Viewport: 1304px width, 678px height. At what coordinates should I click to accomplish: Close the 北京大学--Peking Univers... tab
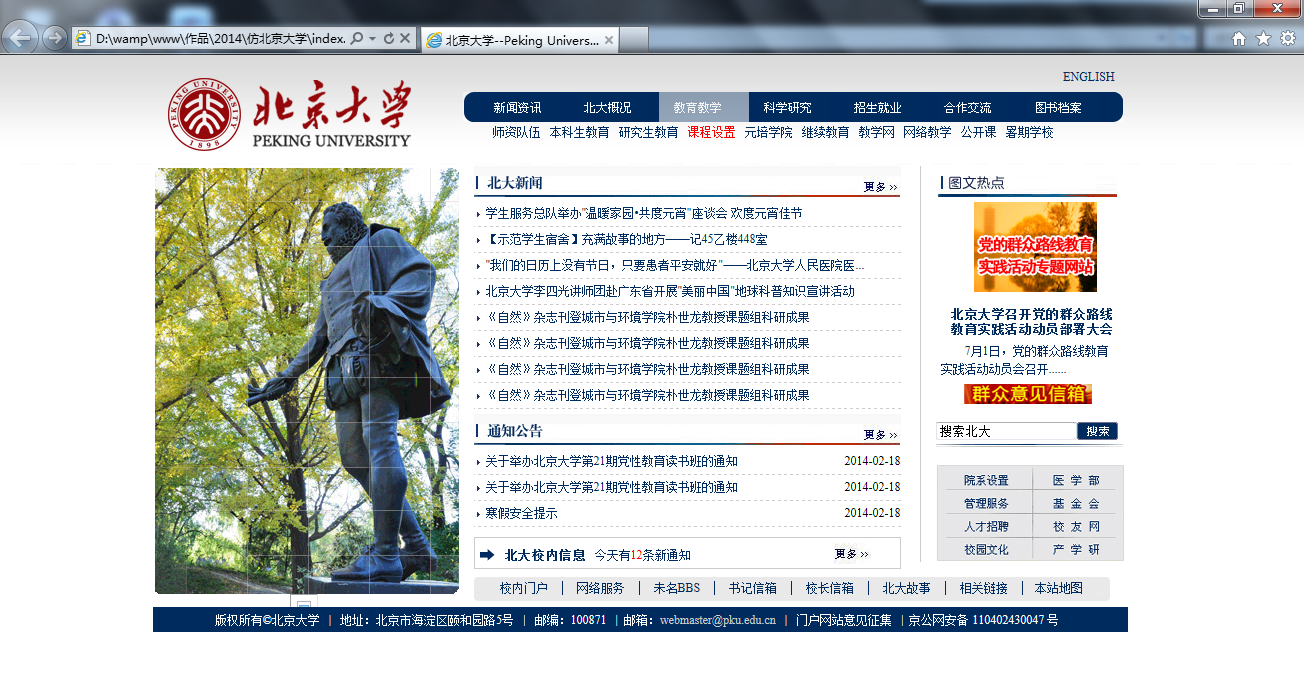[x=609, y=40]
